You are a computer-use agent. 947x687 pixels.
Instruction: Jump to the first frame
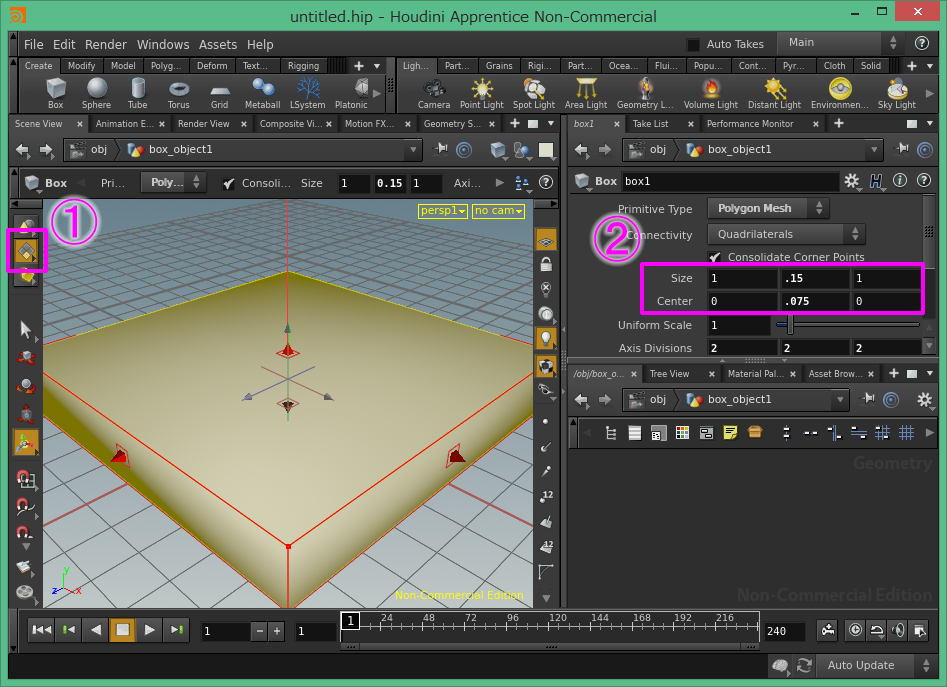tap(42, 630)
